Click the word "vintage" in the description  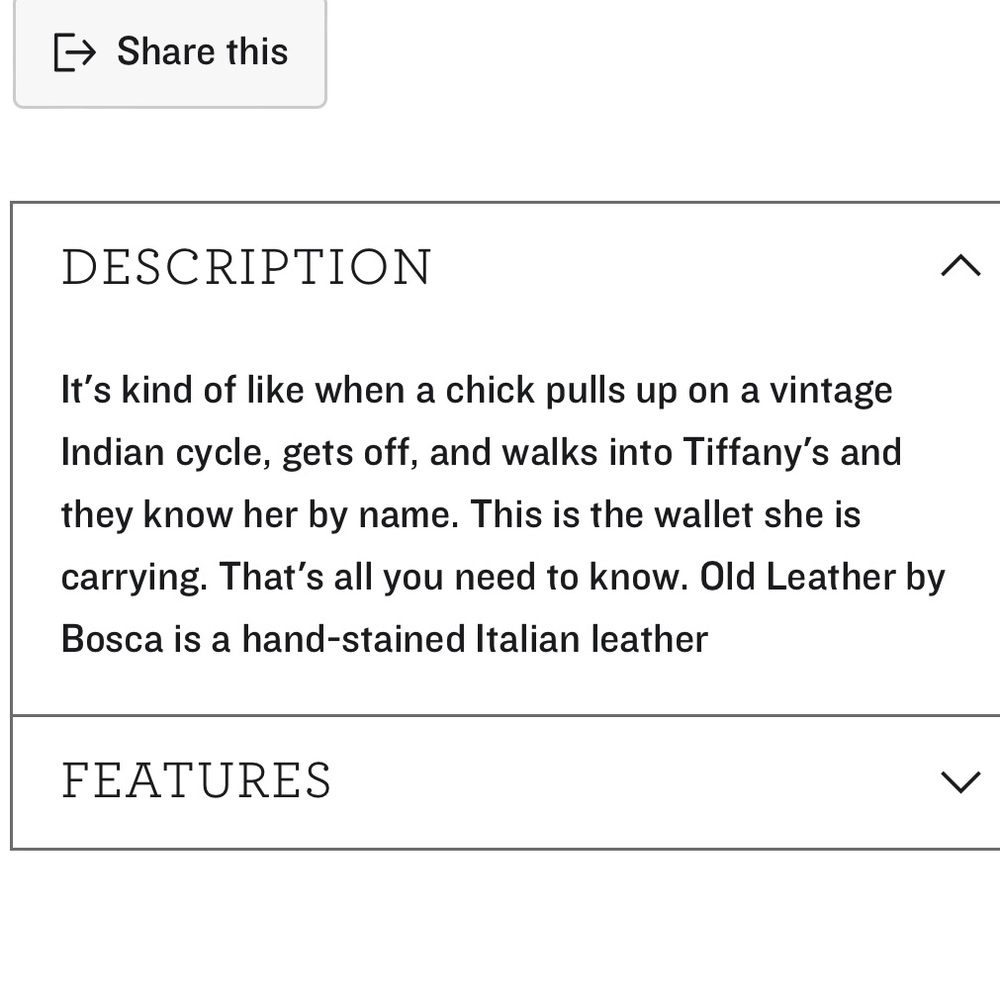(830, 390)
